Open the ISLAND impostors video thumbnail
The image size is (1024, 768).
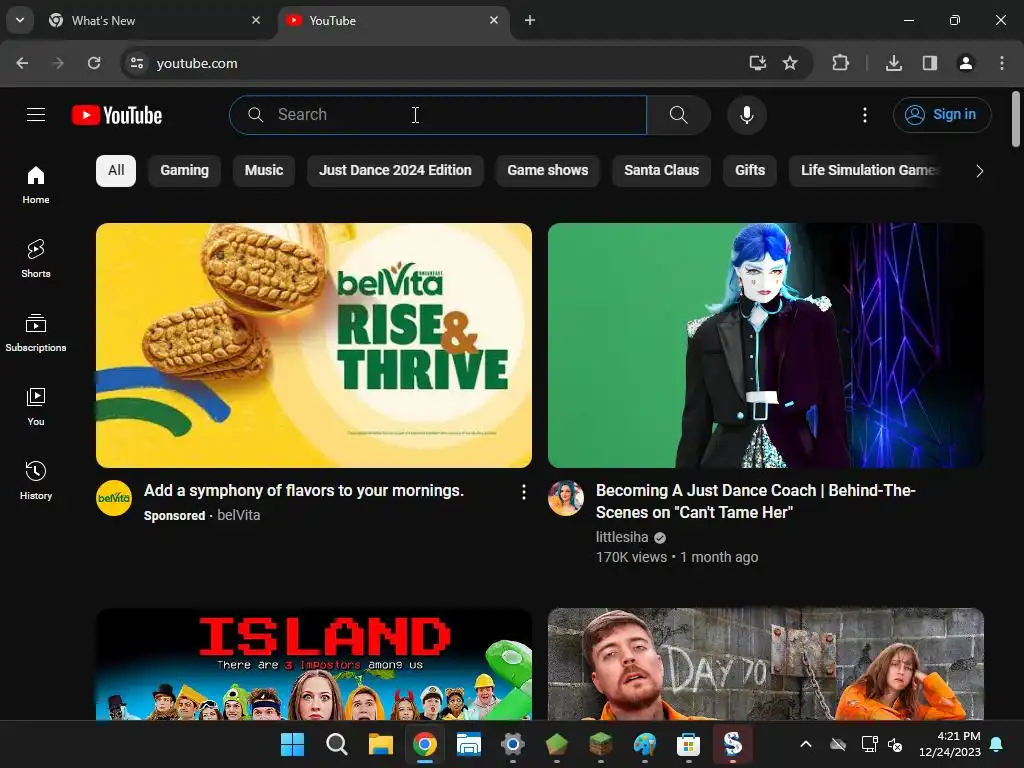point(313,664)
